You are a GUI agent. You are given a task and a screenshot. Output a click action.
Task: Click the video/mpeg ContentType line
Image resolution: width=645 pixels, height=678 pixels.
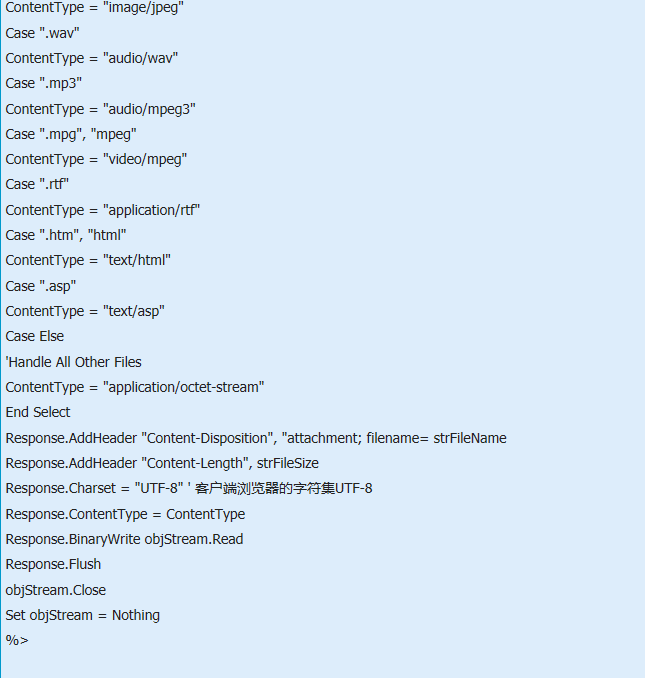[x=96, y=160]
